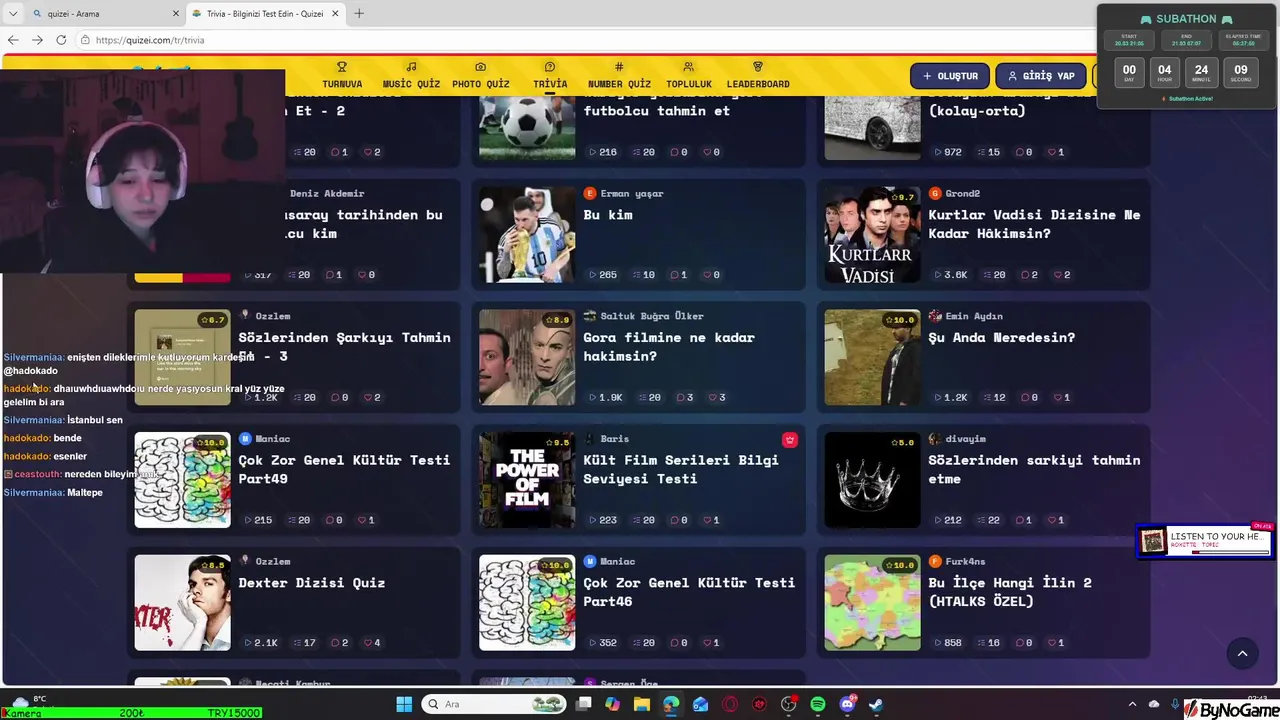
Task: Click the comment count on Gora card
Action: tap(684, 397)
